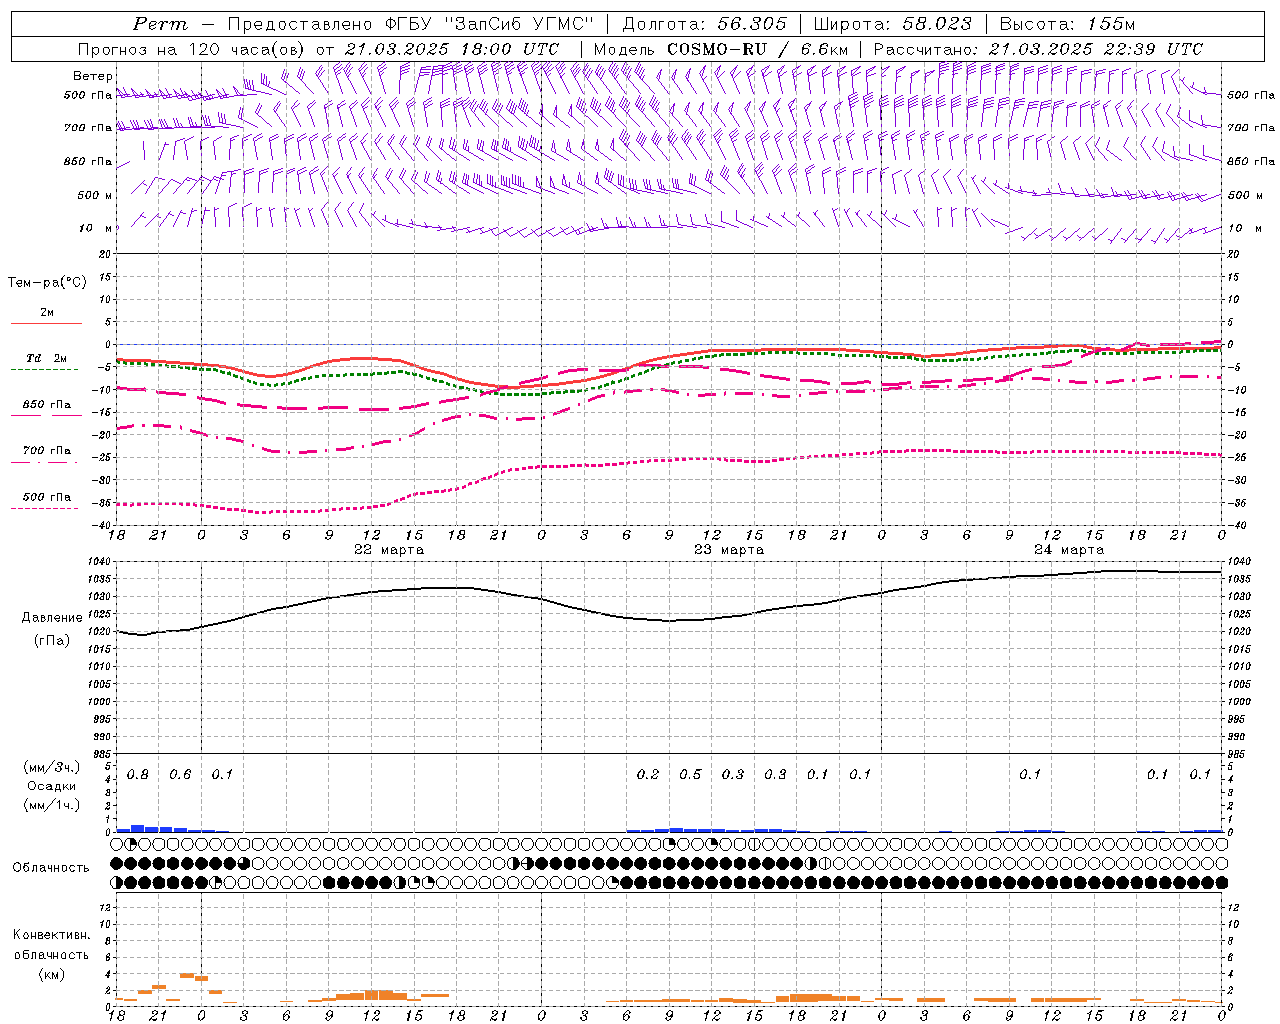1280x1024 pixels.
Task: Click the station name "Perm" in the header
Action: point(160,24)
